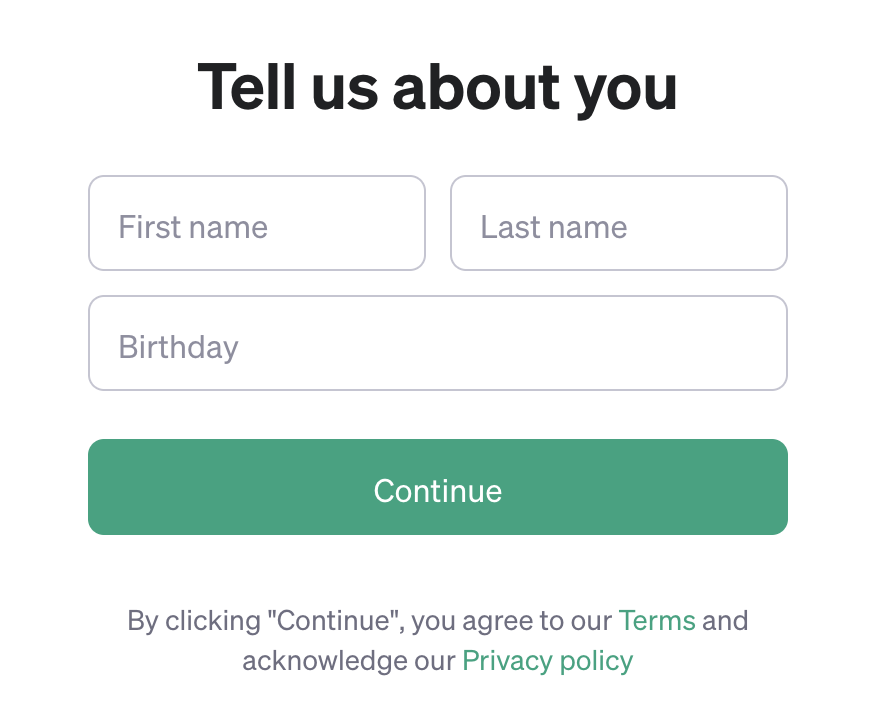Click the "Last name" placeholder text
The image size is (874, 708).
pos(553,227)
